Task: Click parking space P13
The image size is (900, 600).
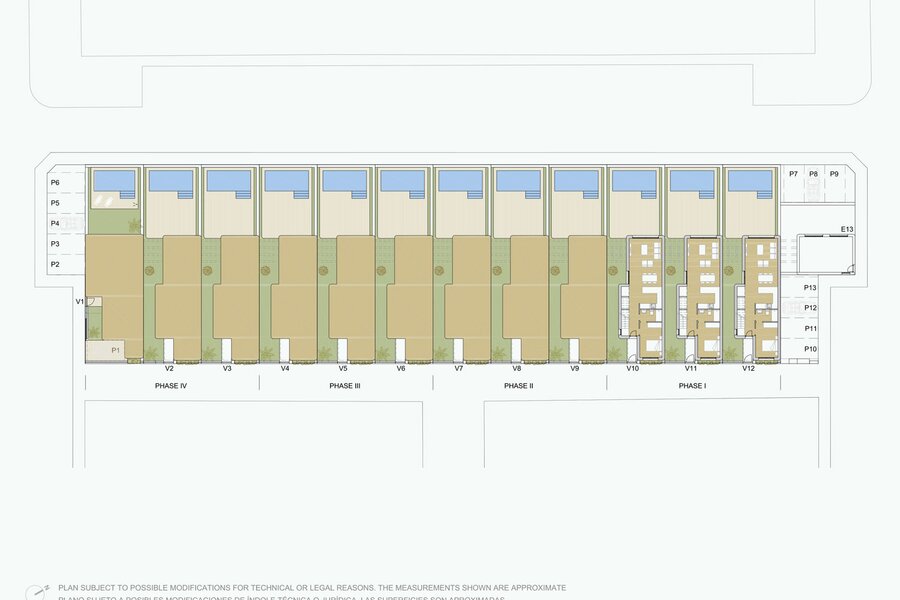Action: coord(811,288)
